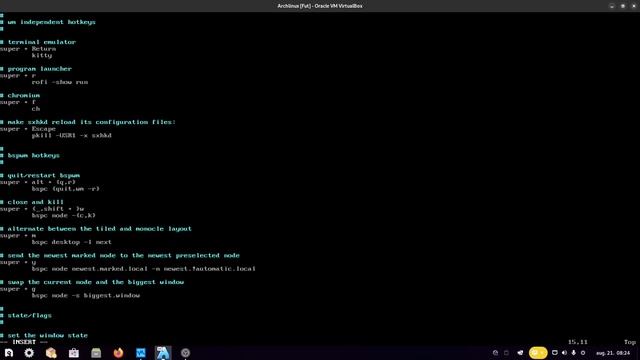The width and height of the screenshot is (640, 360).
Task: Click the '# chromium' comment line
Action: (x=20, y=96)
